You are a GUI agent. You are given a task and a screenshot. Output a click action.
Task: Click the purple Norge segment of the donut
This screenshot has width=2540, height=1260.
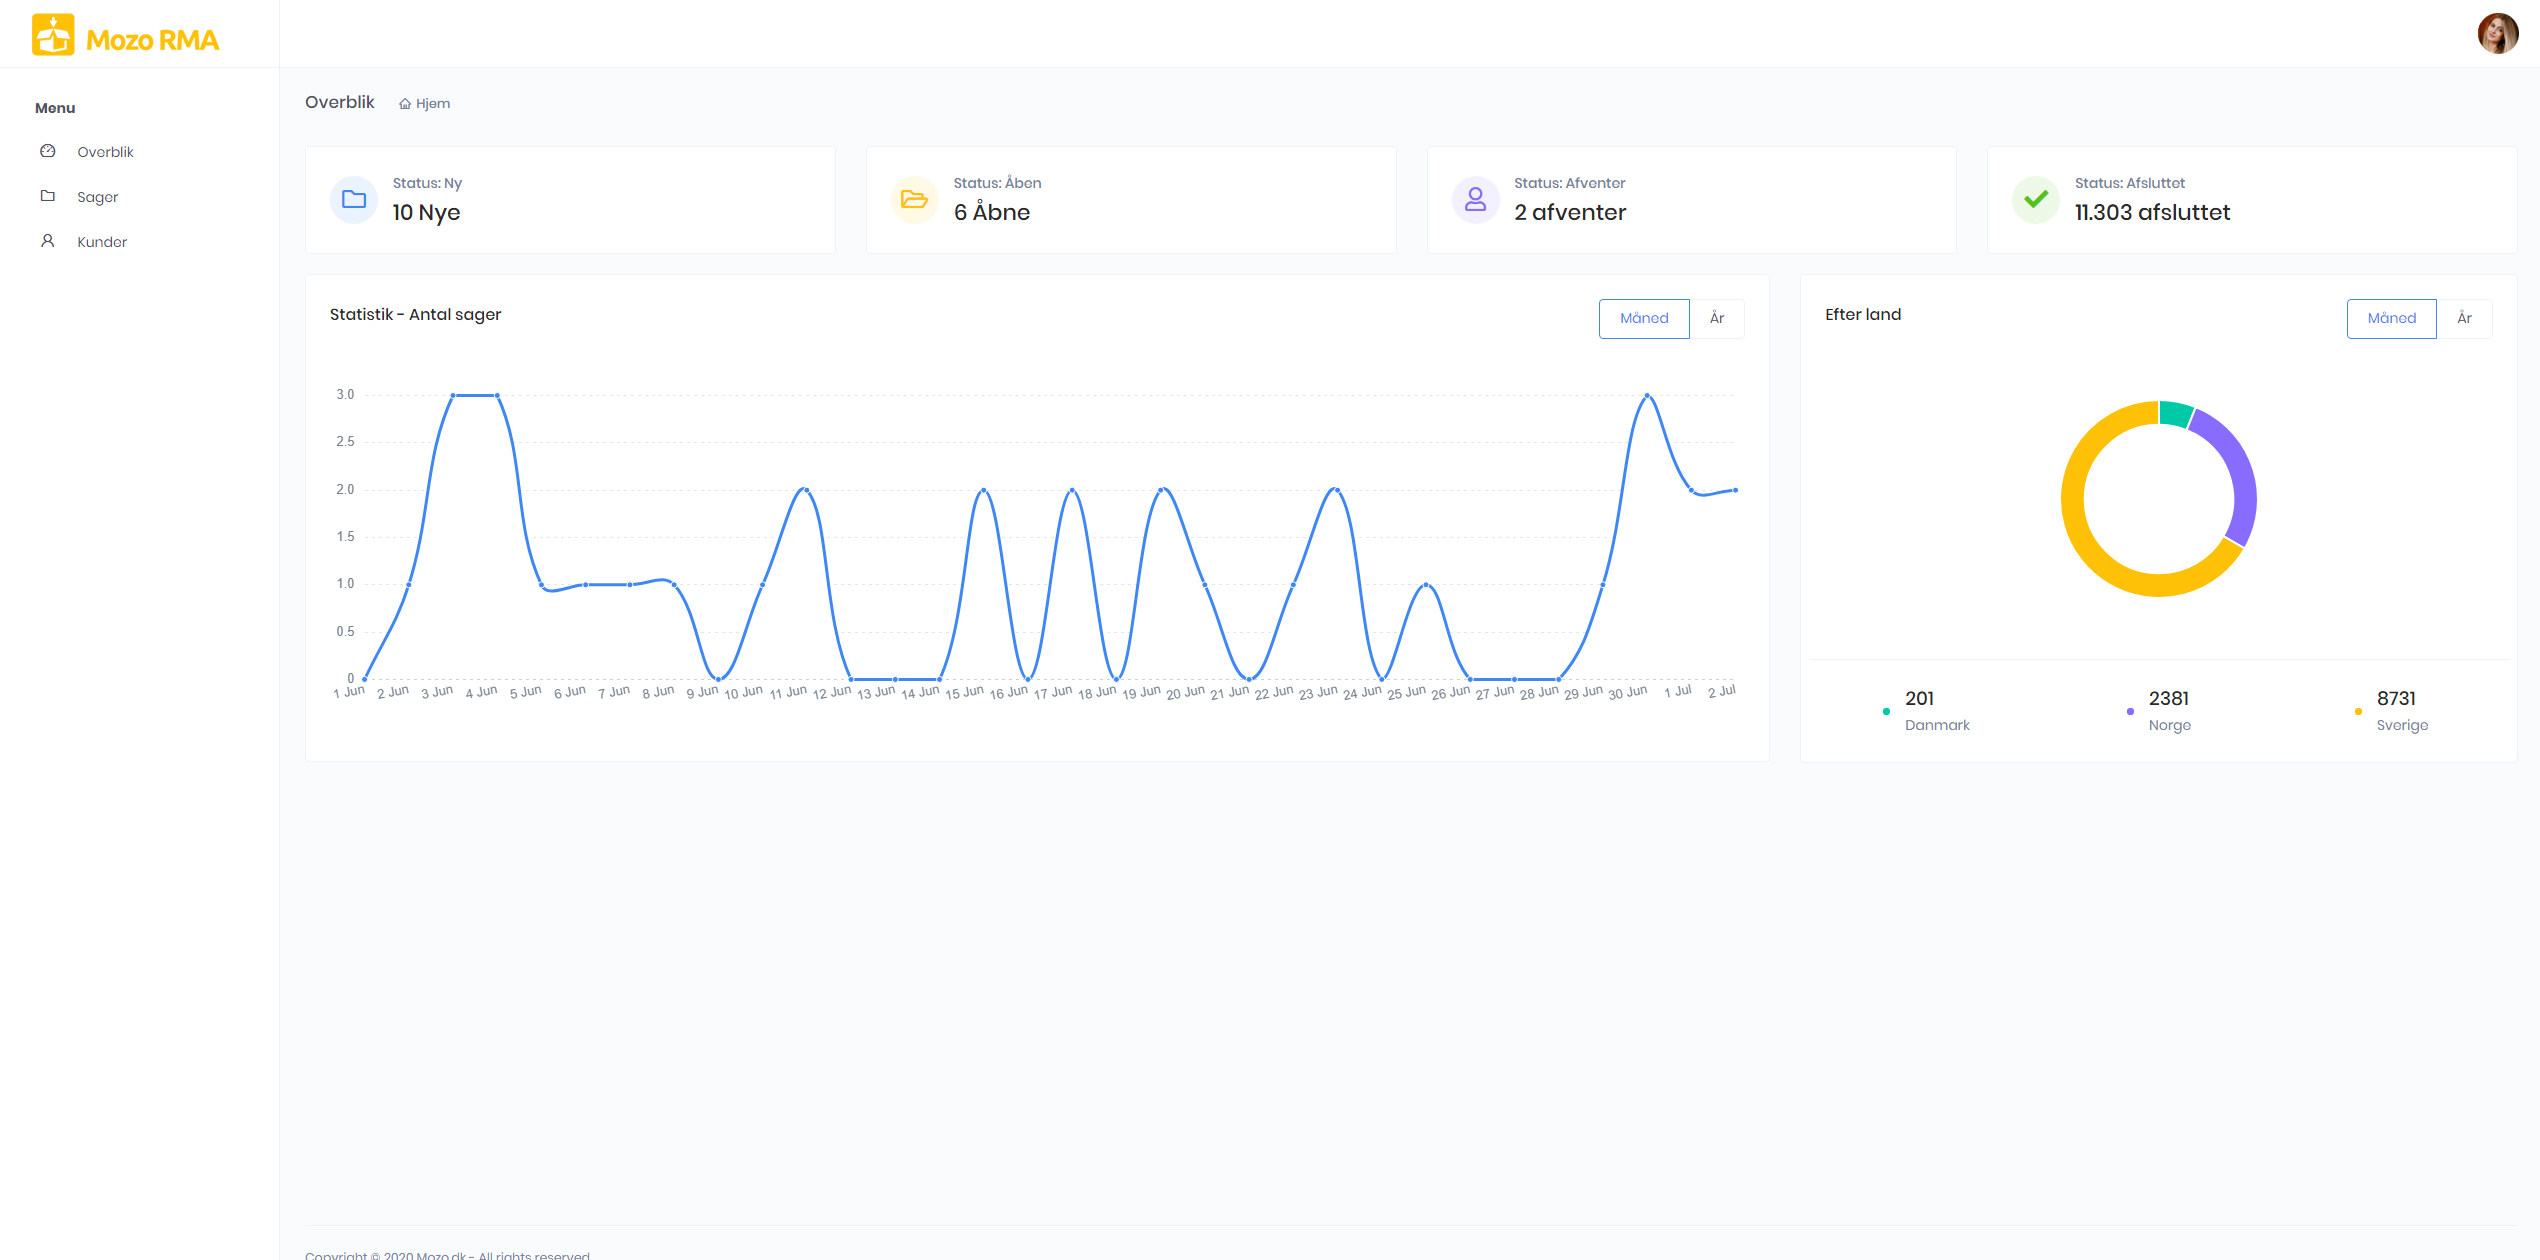coord(2238,470)
